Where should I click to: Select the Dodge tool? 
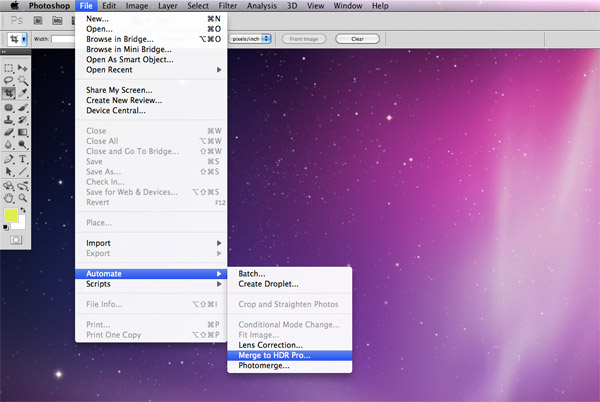(23, 145)
